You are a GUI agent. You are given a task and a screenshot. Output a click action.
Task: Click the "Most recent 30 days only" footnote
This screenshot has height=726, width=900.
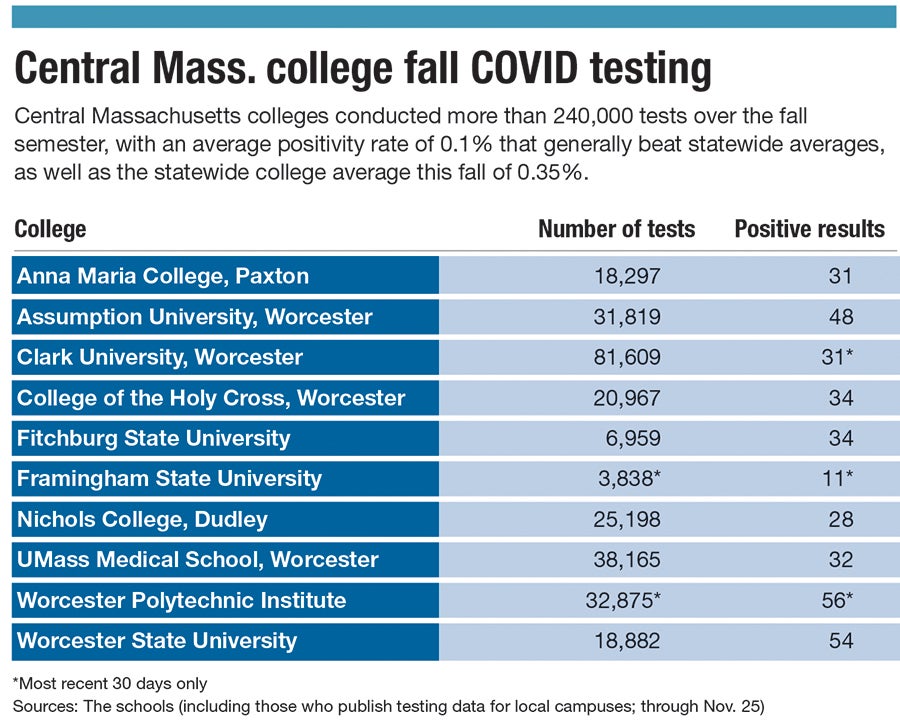click(110, 684)
